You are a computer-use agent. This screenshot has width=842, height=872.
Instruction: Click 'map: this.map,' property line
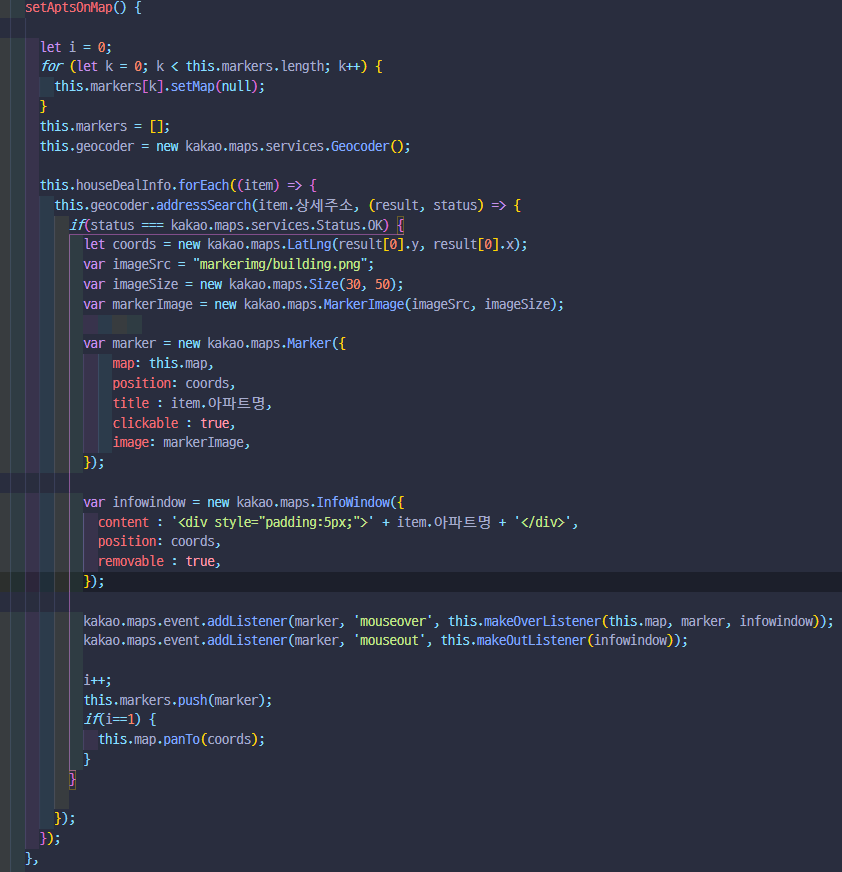[163, 363]
